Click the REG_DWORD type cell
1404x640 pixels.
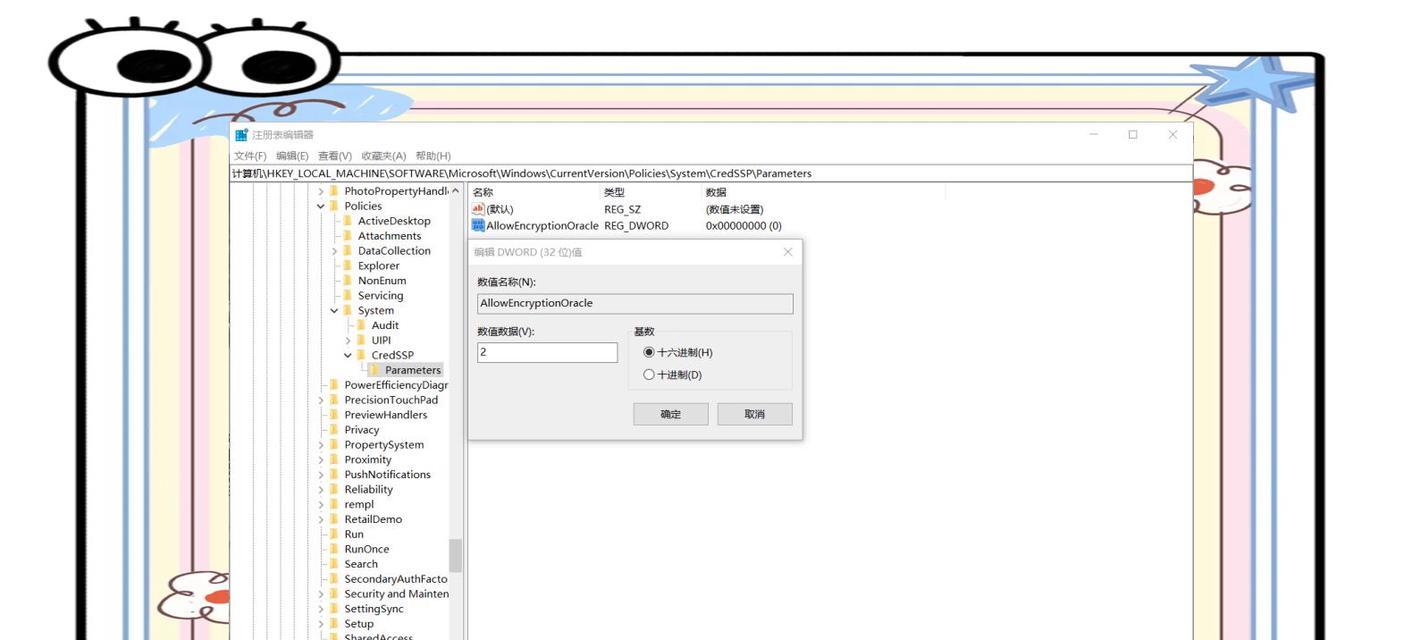click(636, 226)
